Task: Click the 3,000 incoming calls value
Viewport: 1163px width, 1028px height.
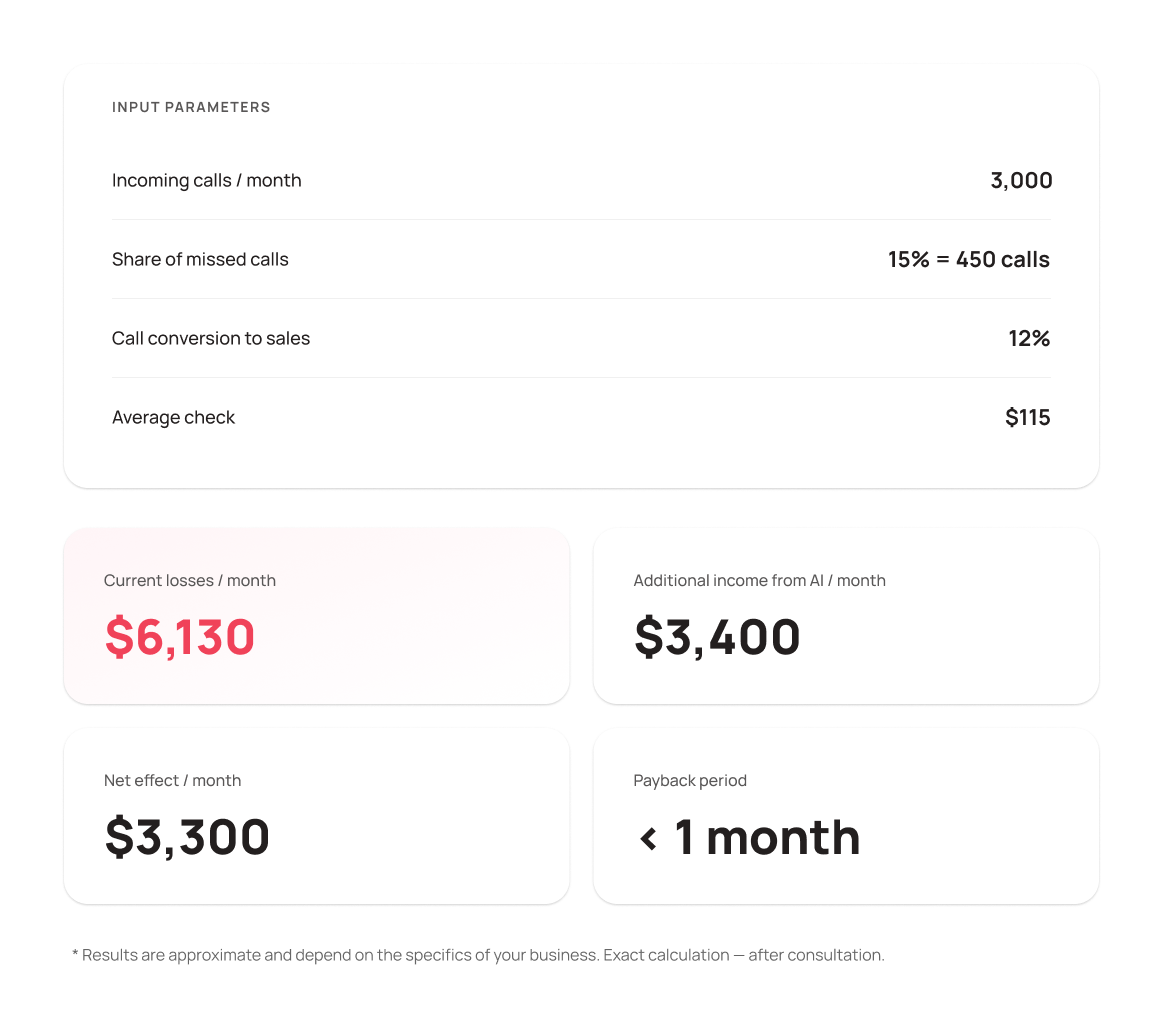Action: [1021, 181]
